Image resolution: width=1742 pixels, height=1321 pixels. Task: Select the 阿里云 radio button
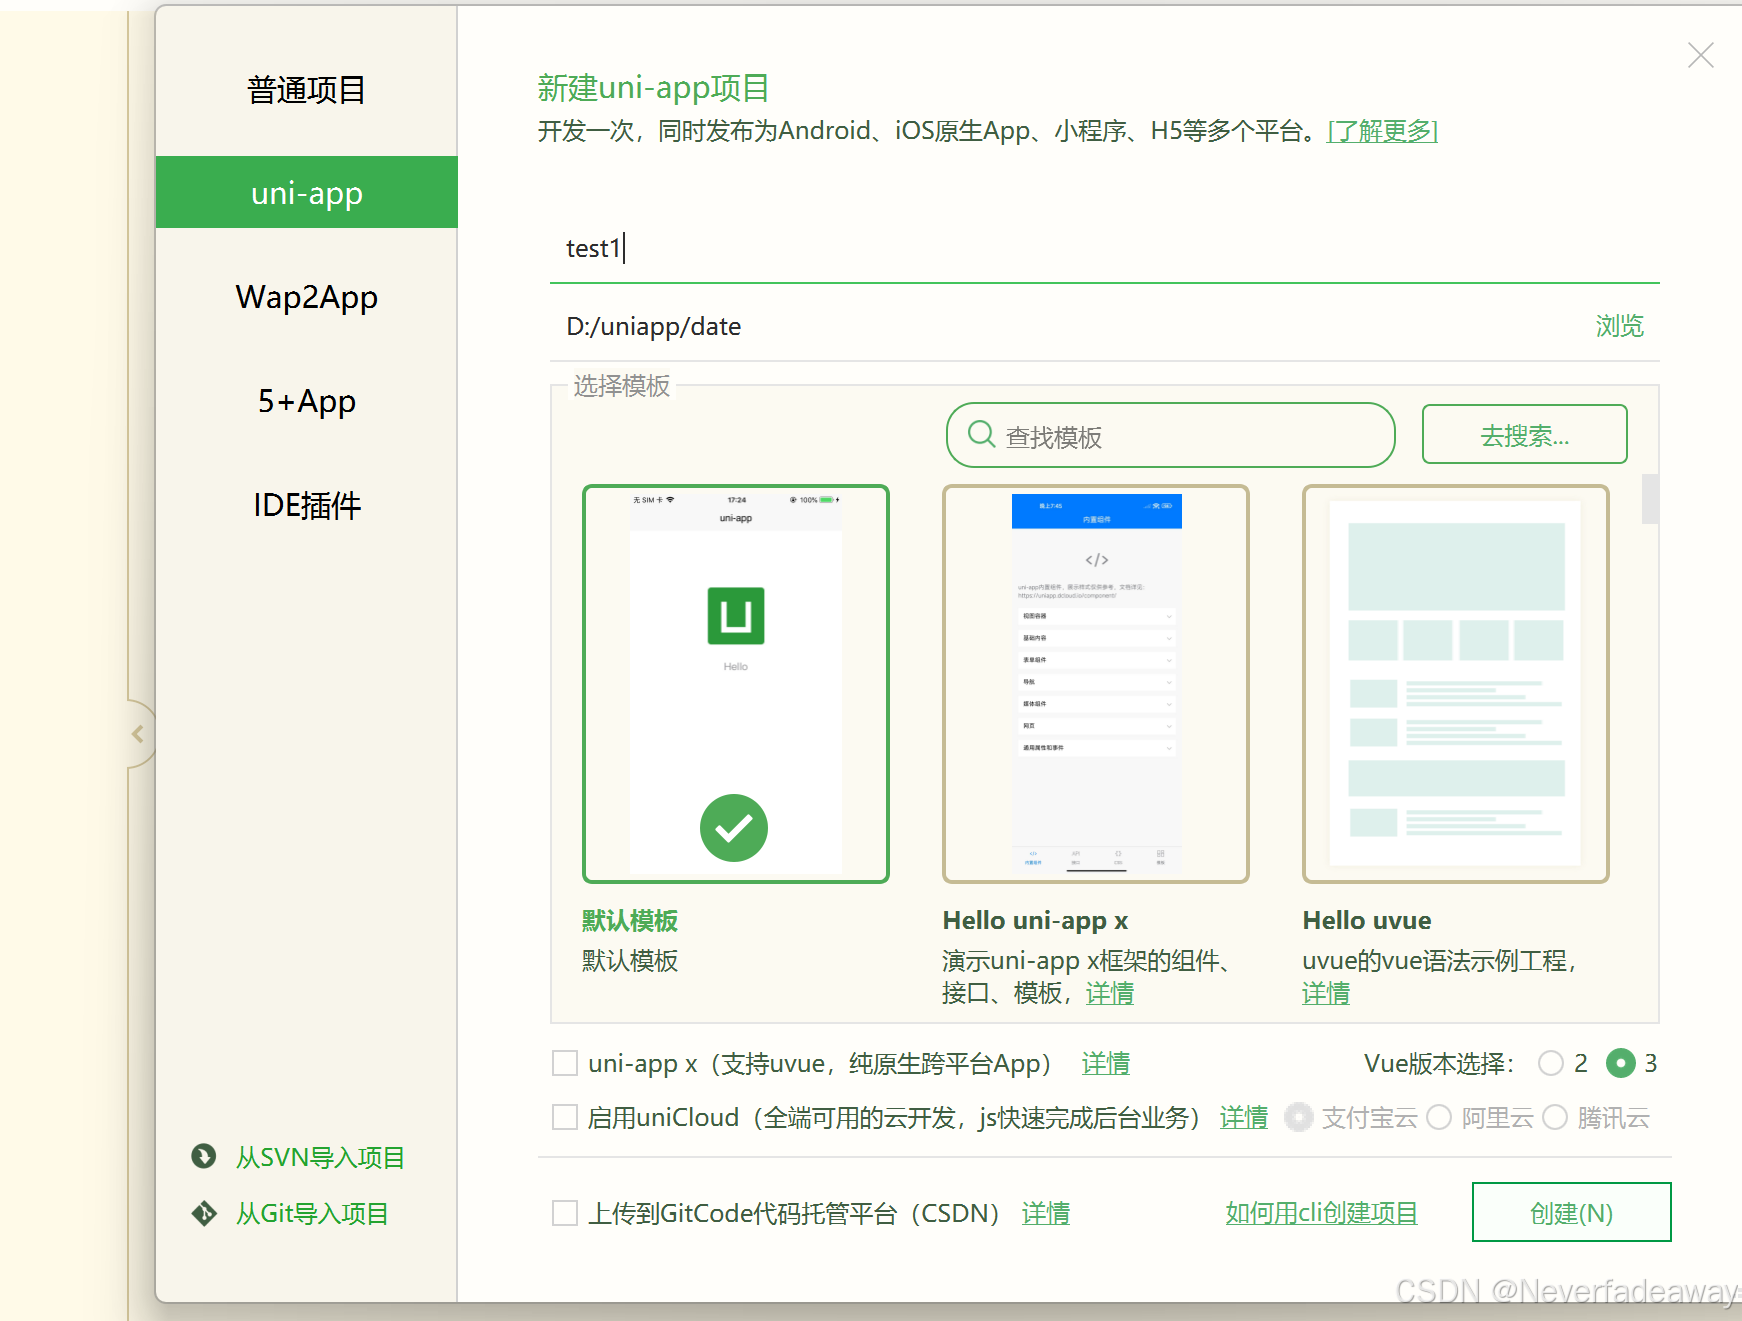click(x=1439, y=1117)
